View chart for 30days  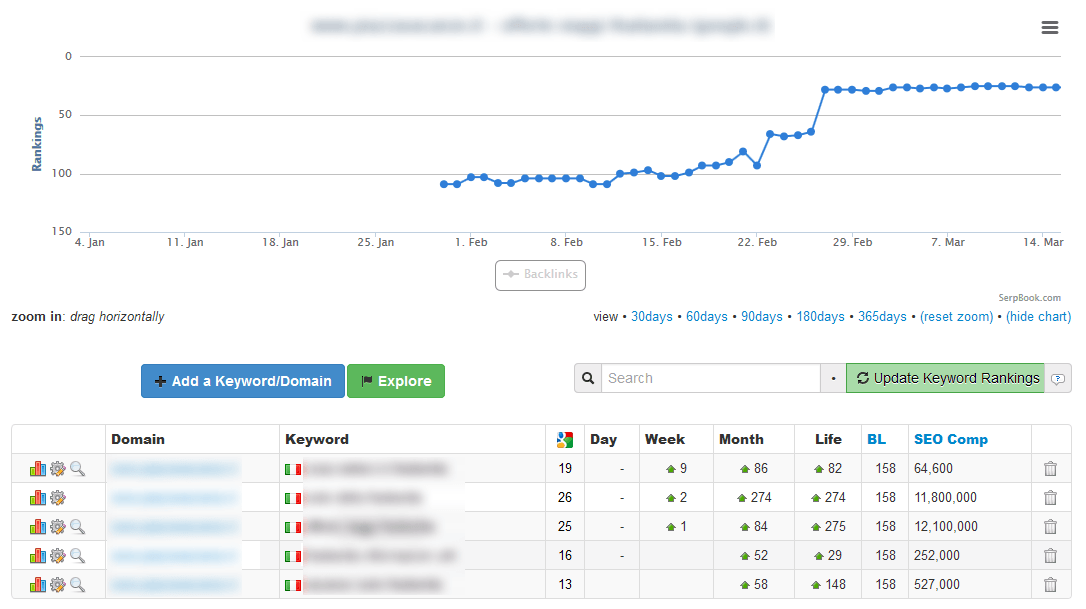pos(652,317)
